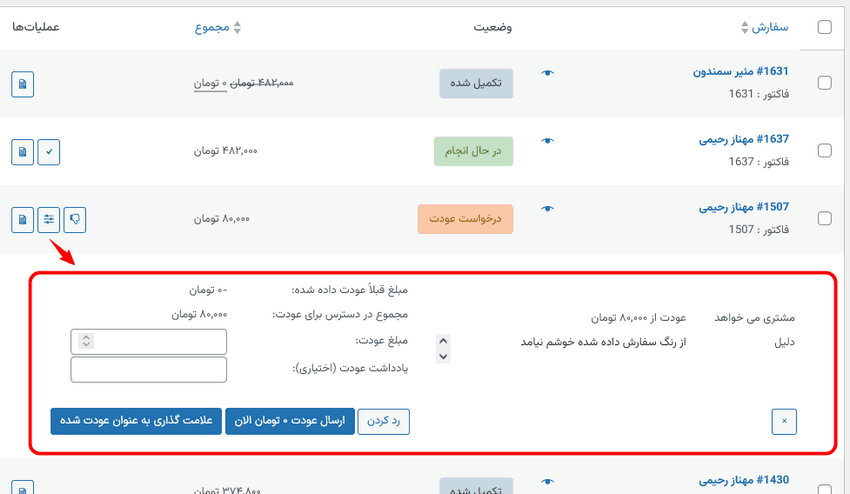Open order #1507 مهناز رحیمی
The height and width of the screenshot is (494, 850).
(x=744, y=207)
